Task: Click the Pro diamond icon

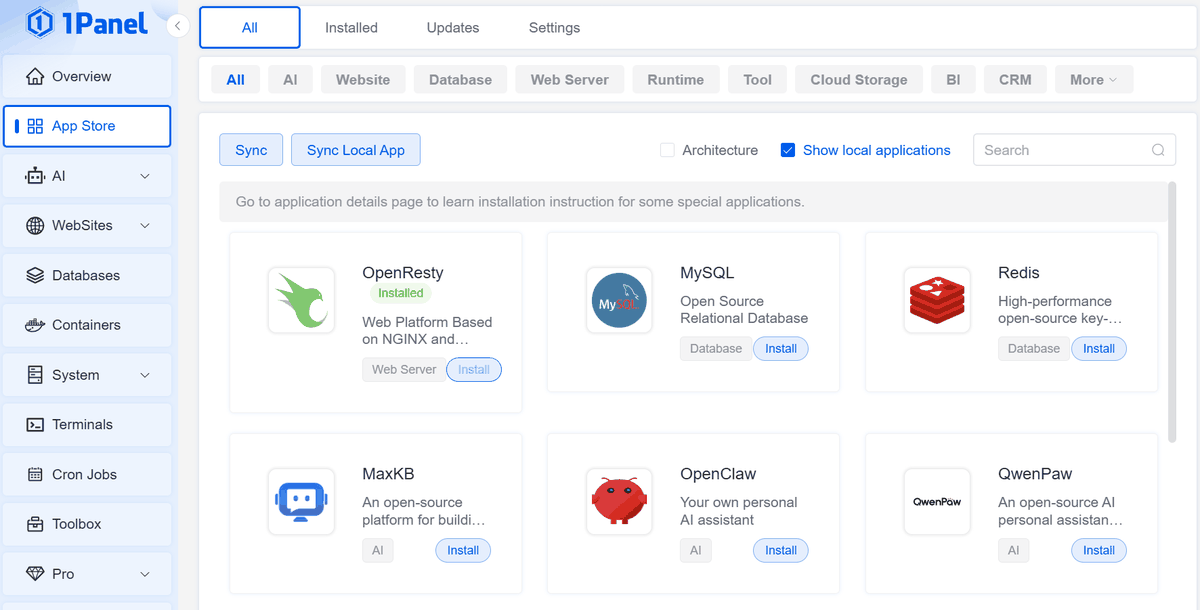Action: pyautogui.click(x=35, y=574)
